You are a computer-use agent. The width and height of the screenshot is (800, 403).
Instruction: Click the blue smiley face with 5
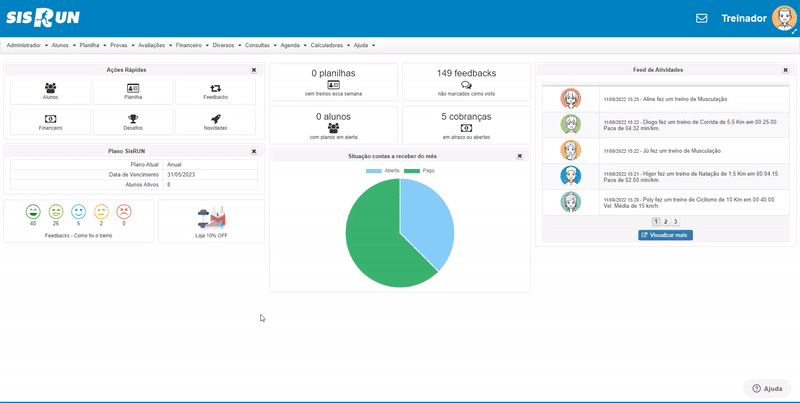point(79,212)
